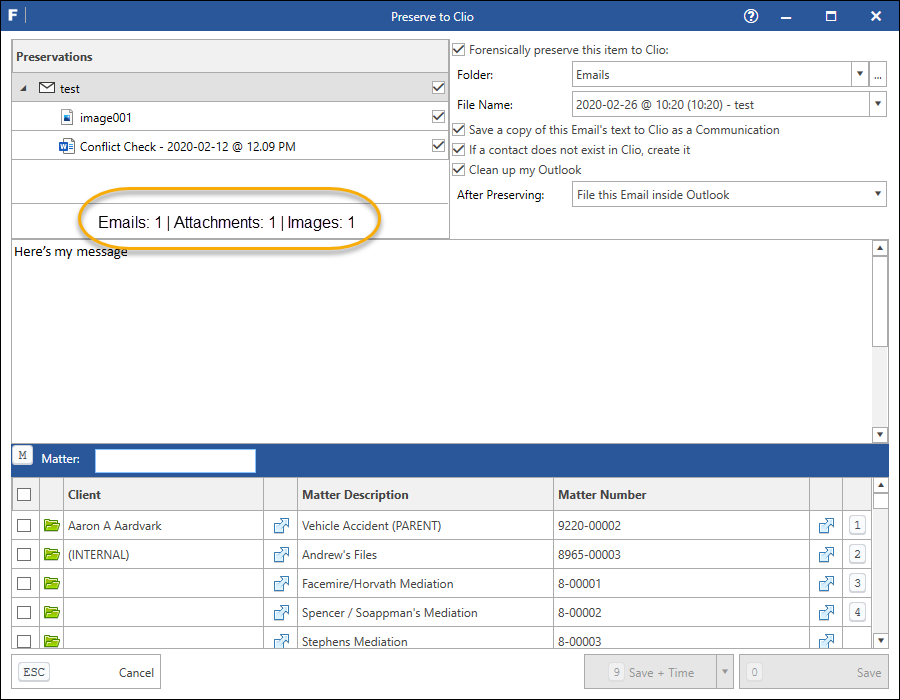Open client link icon for (INTERNAL)

[281, 554]
